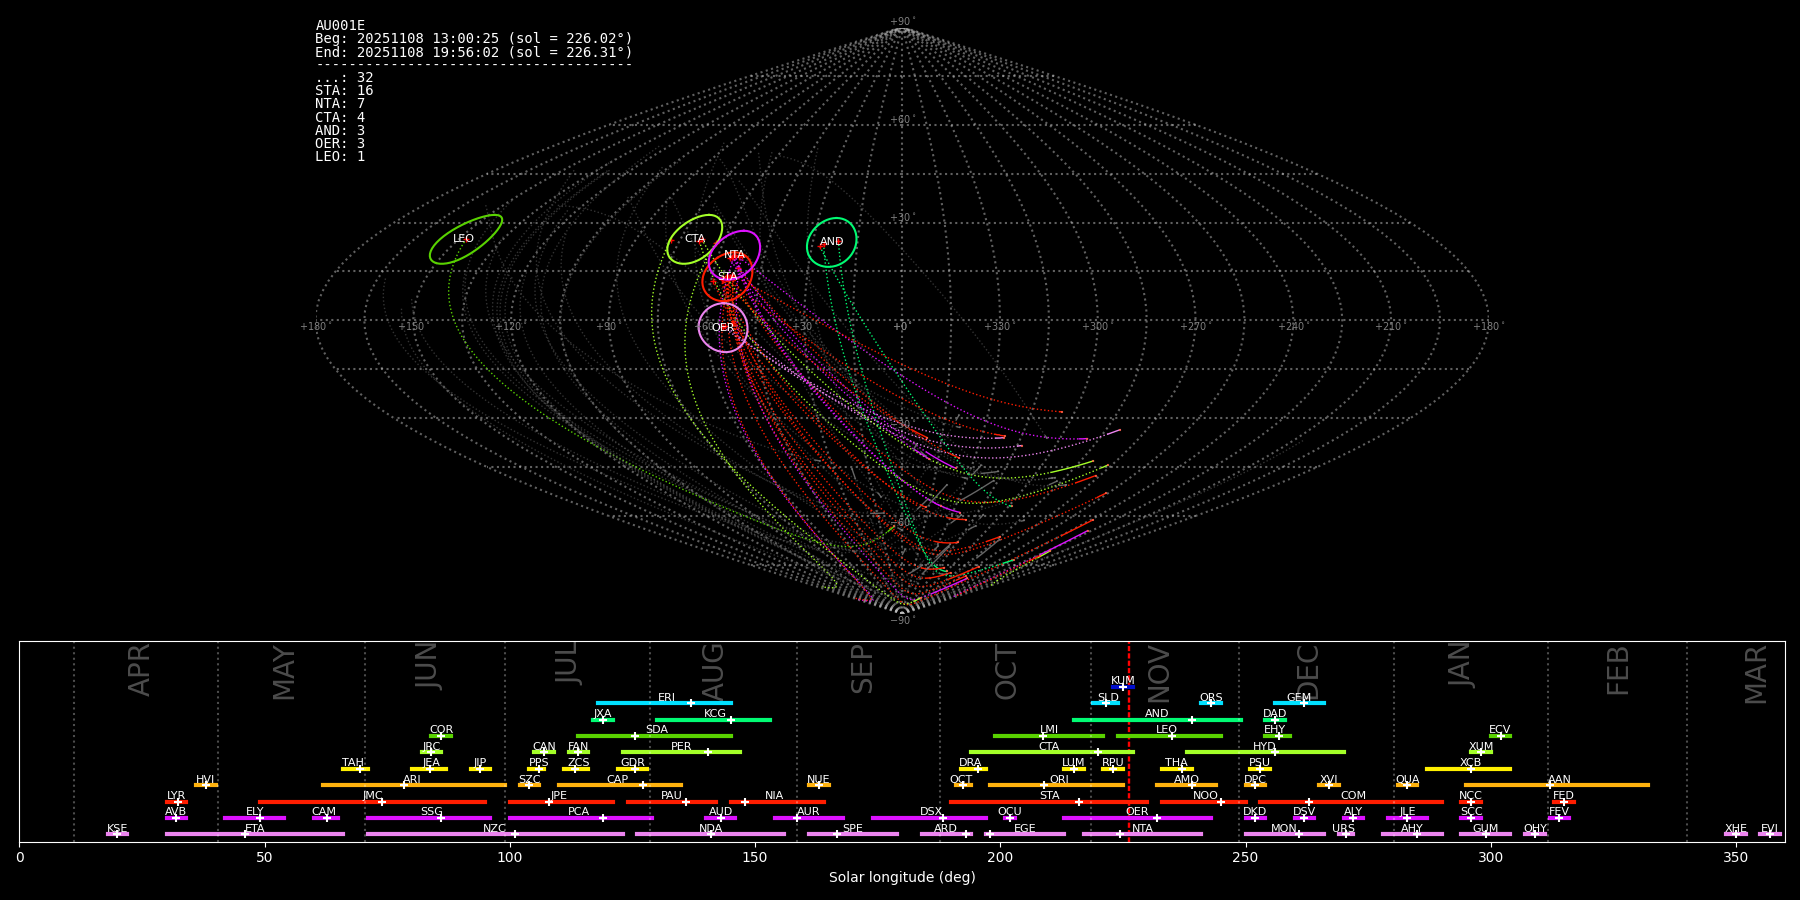
Task: Click the CAP shower bar in the timeline
Action: pos(620,785)
